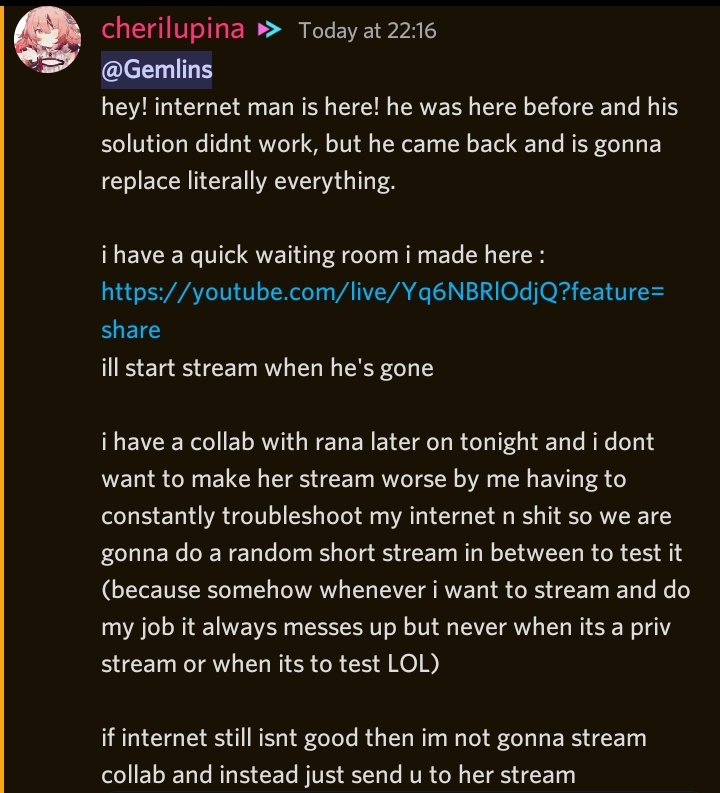Select the 'collab with rana later on tonight' line
This screenshot has height=793, width=720.
[x=378, y=443]
